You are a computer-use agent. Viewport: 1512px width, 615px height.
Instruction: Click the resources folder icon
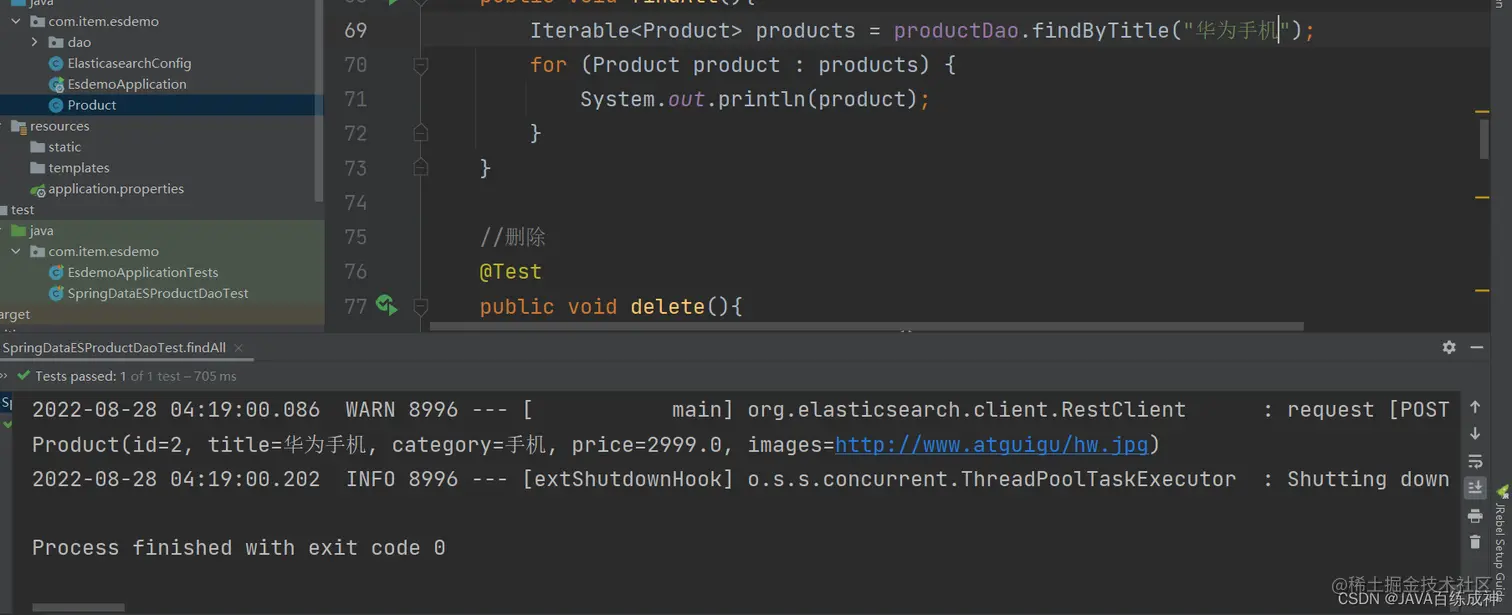click(x=18, y=126)
